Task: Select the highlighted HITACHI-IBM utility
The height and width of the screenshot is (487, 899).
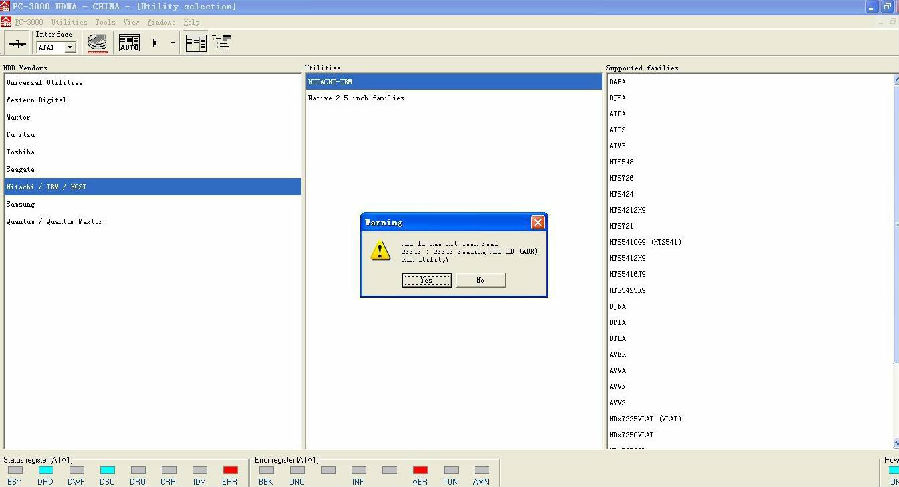Action: (x=454, y=81)
